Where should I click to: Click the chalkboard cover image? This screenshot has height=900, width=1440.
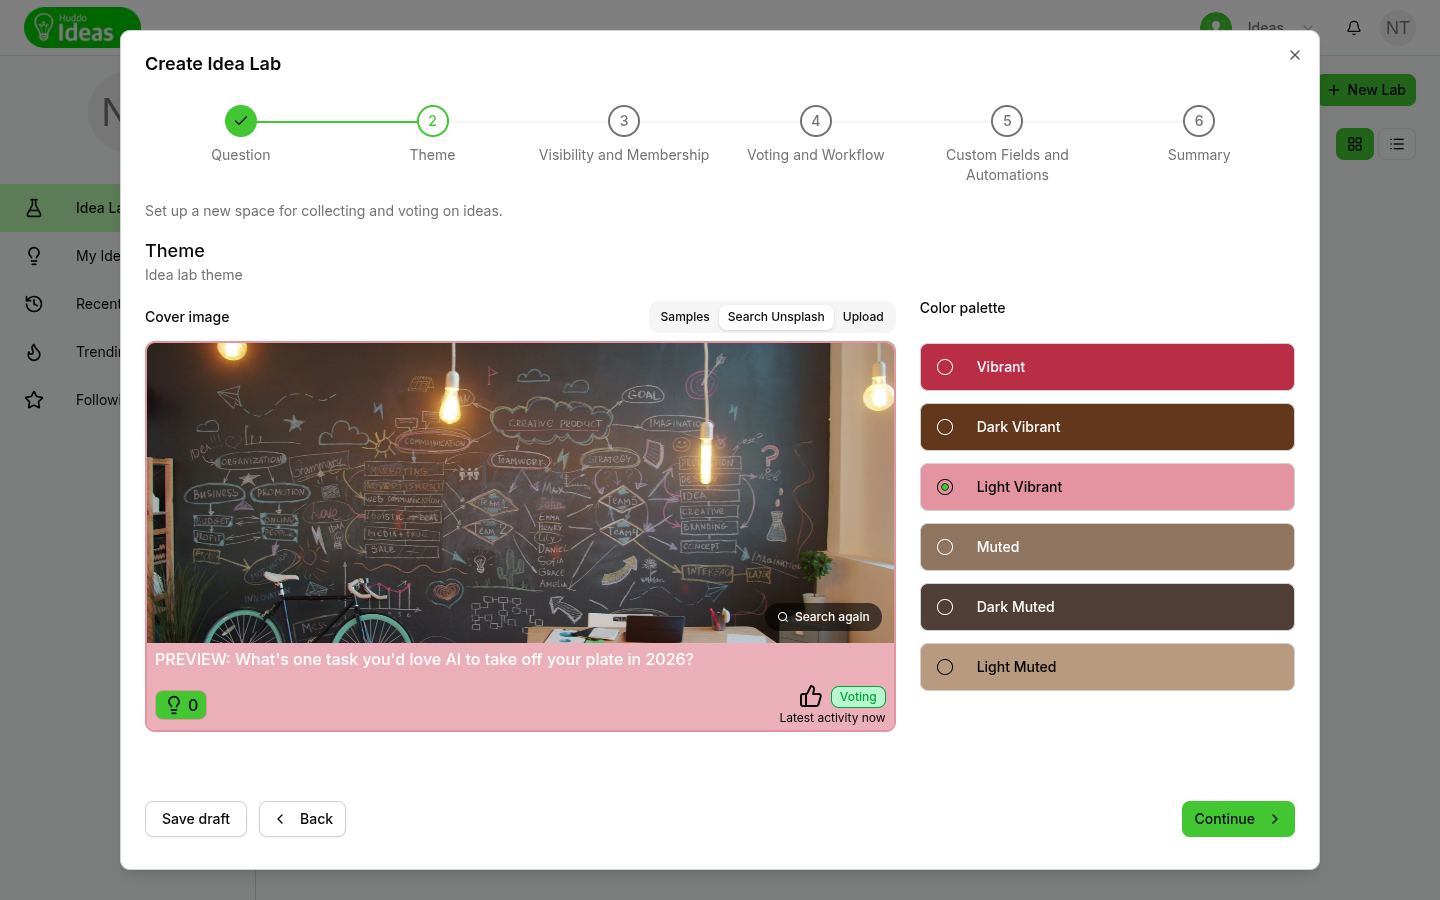pyautogui.click(x=520, y=493)
